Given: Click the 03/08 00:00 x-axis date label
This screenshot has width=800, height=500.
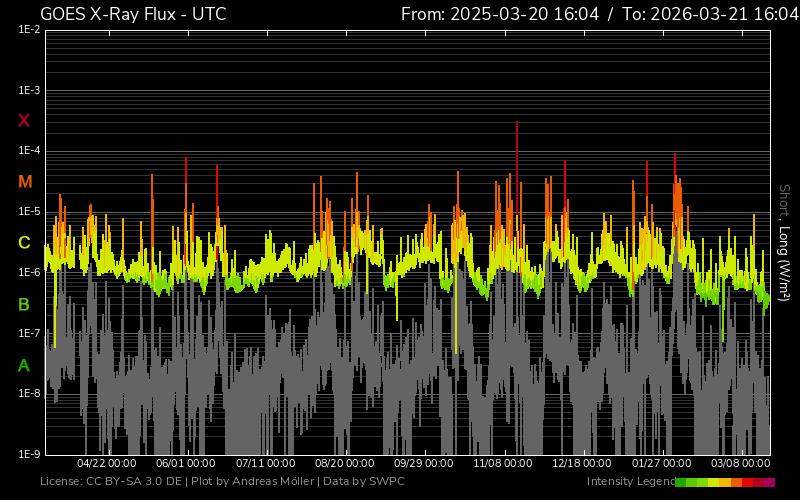Looking at the screenshot, I should 740,464.
